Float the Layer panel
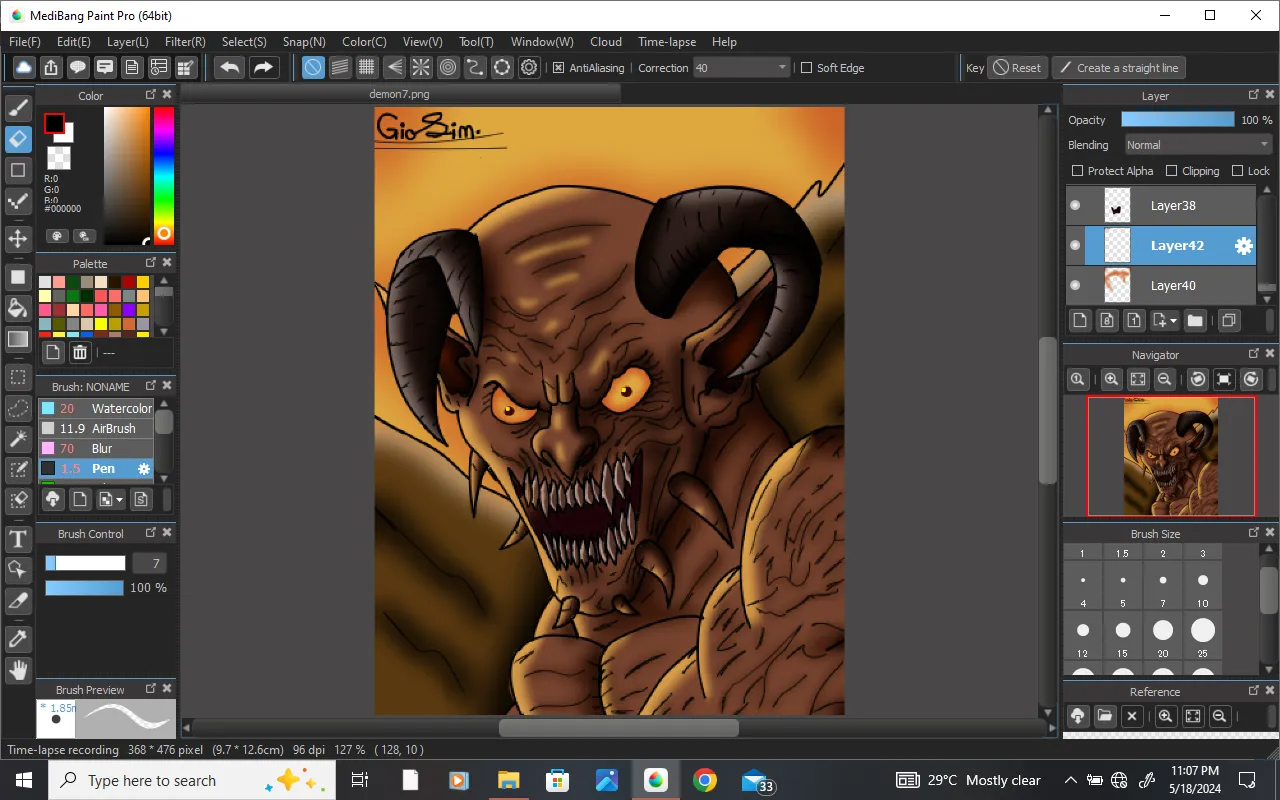 pos(1254,95)
